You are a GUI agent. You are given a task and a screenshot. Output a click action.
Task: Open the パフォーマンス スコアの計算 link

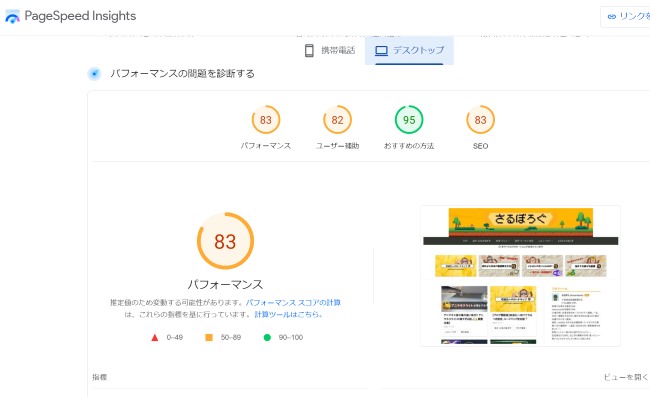pos(293,303)
